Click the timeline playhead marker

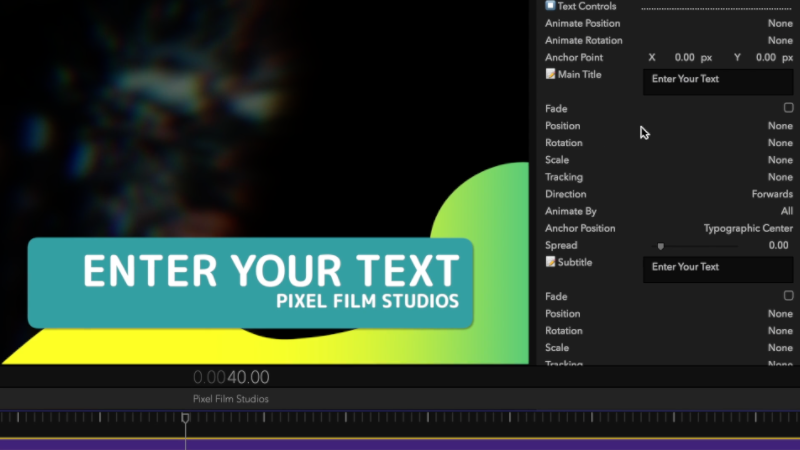[185, 418]
